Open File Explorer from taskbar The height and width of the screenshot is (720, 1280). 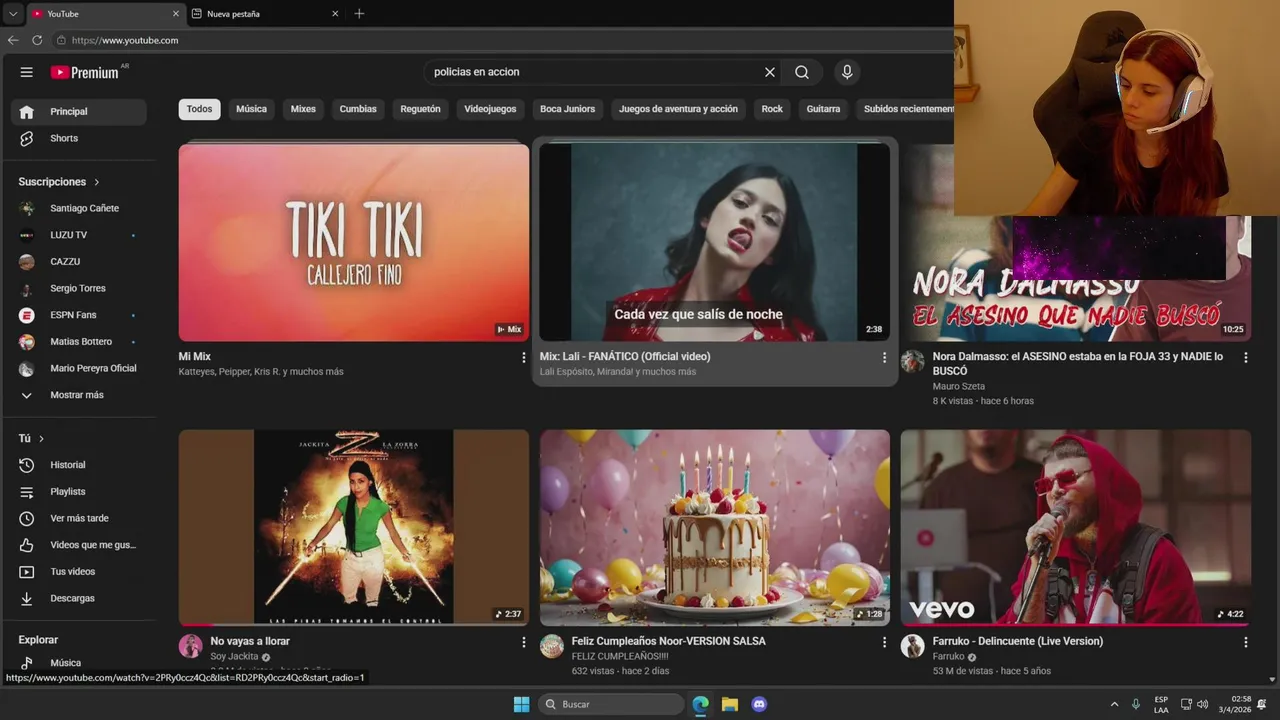click(730, 704)
